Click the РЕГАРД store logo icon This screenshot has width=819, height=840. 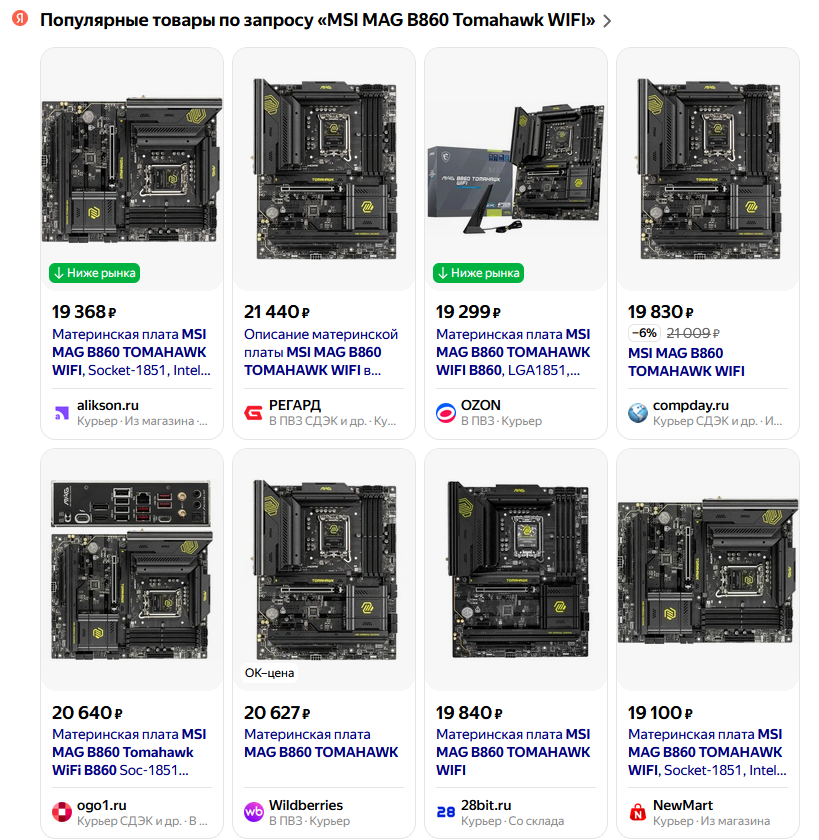[x=253, y=413]
